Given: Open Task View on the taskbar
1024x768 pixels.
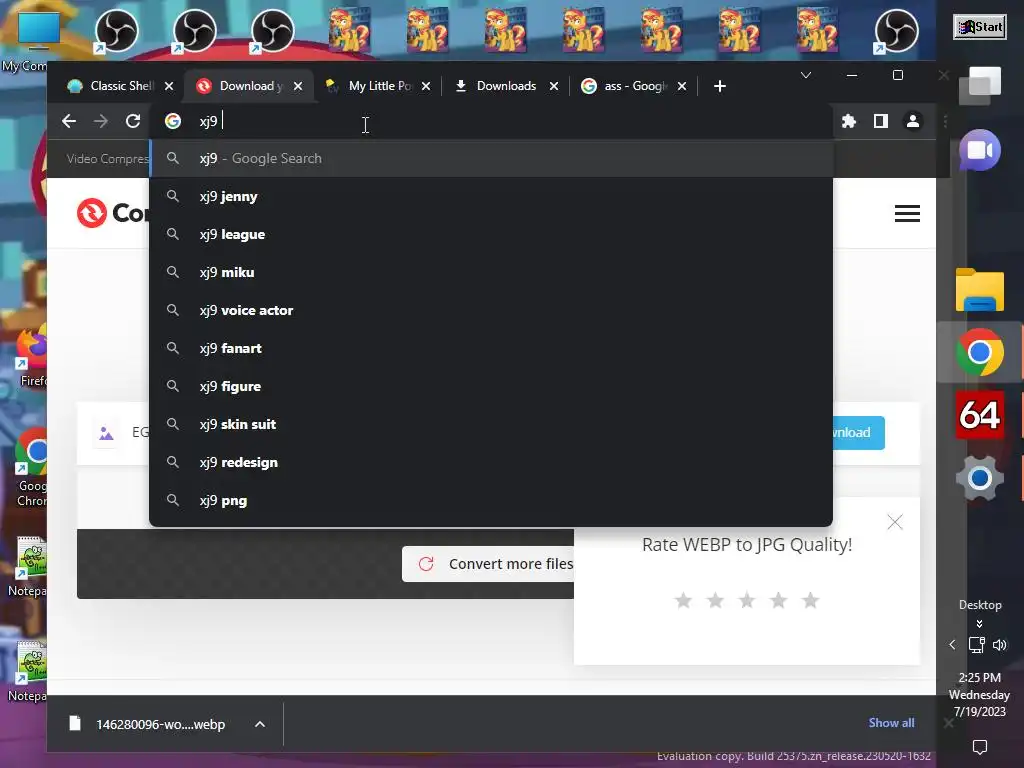Looking at the screenshot, I should tap(980, 86).
